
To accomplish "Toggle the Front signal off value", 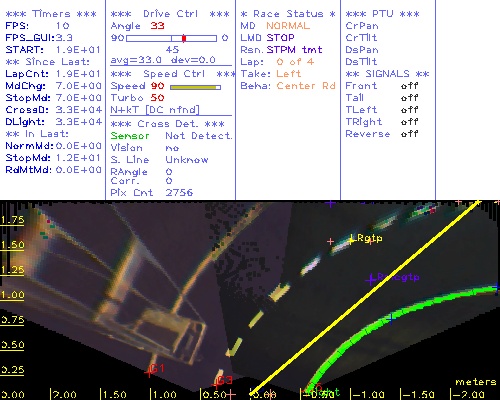I will coord(409,86).
